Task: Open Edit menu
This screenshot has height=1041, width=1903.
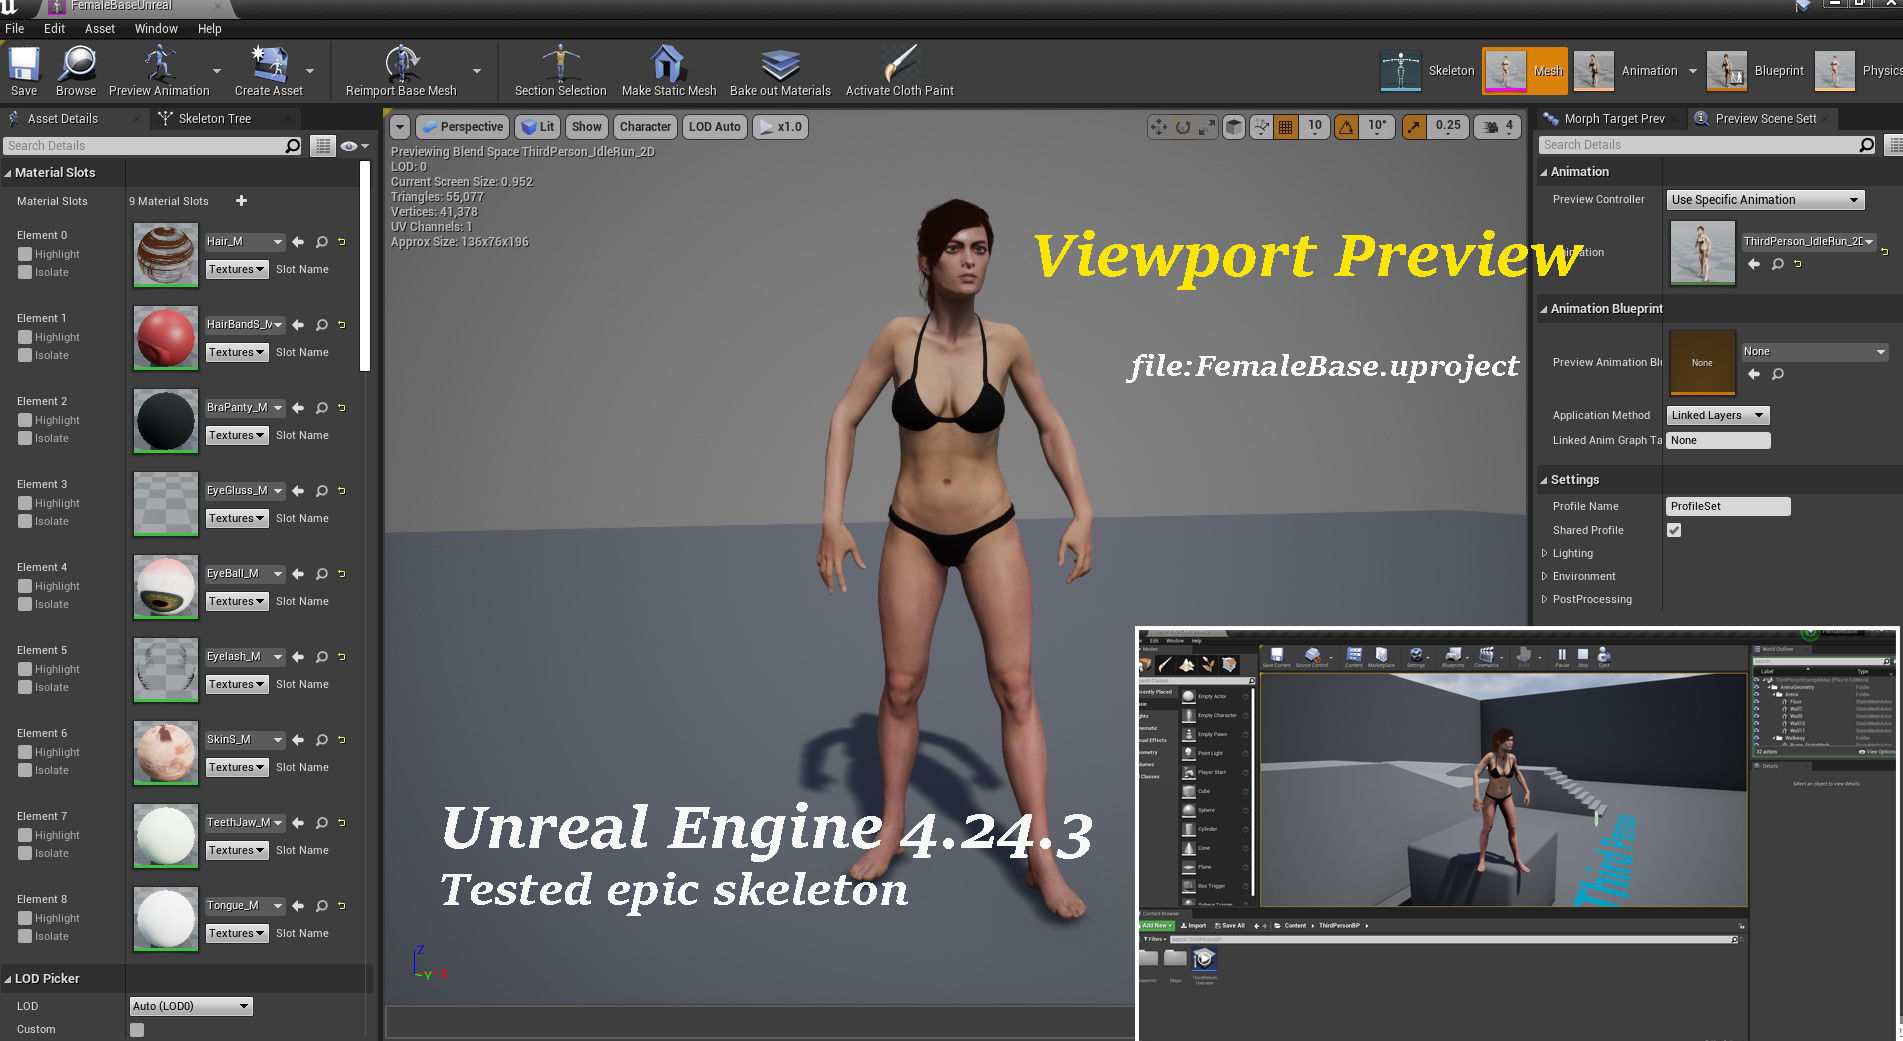Action: 54,29
